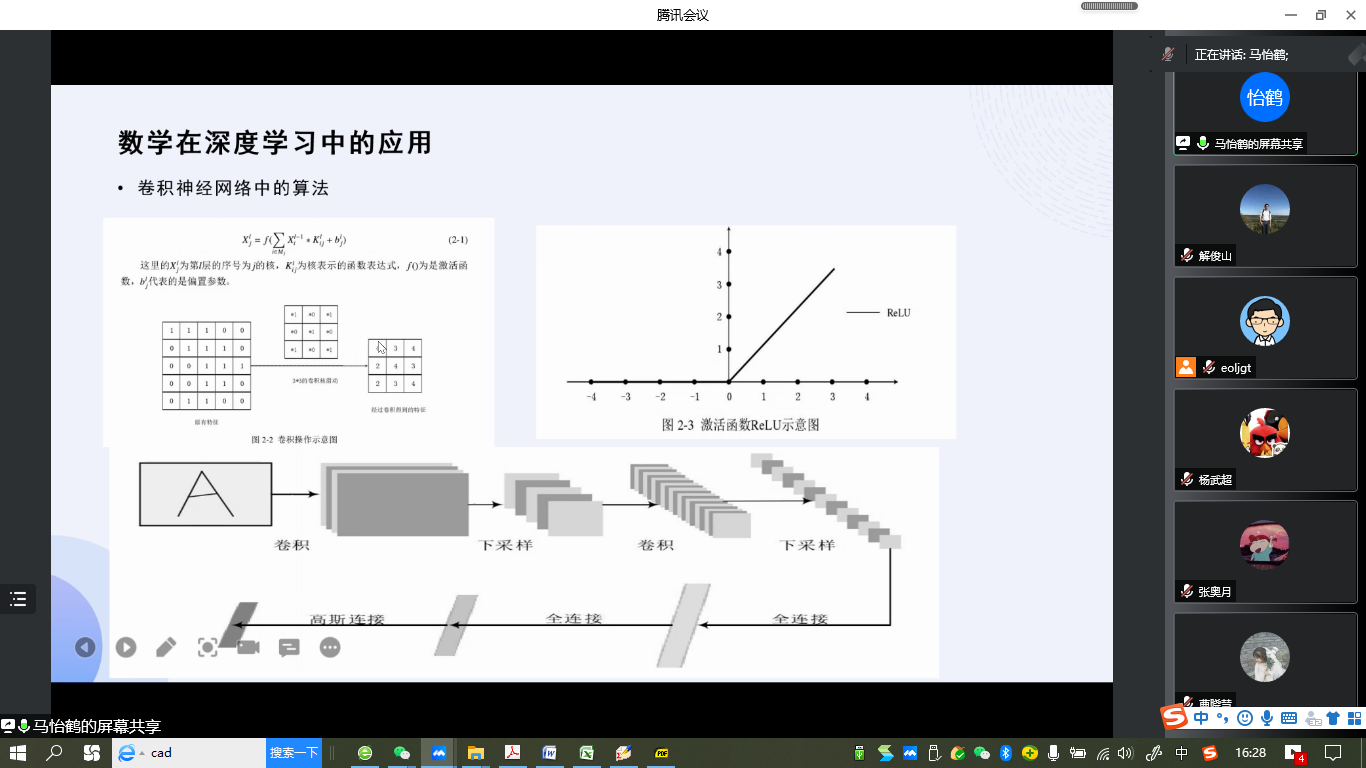The width and height of the screenshot is (1366, 768).
Task: Open WeChat from the taskbar
Action: click(x=402, y=753)
